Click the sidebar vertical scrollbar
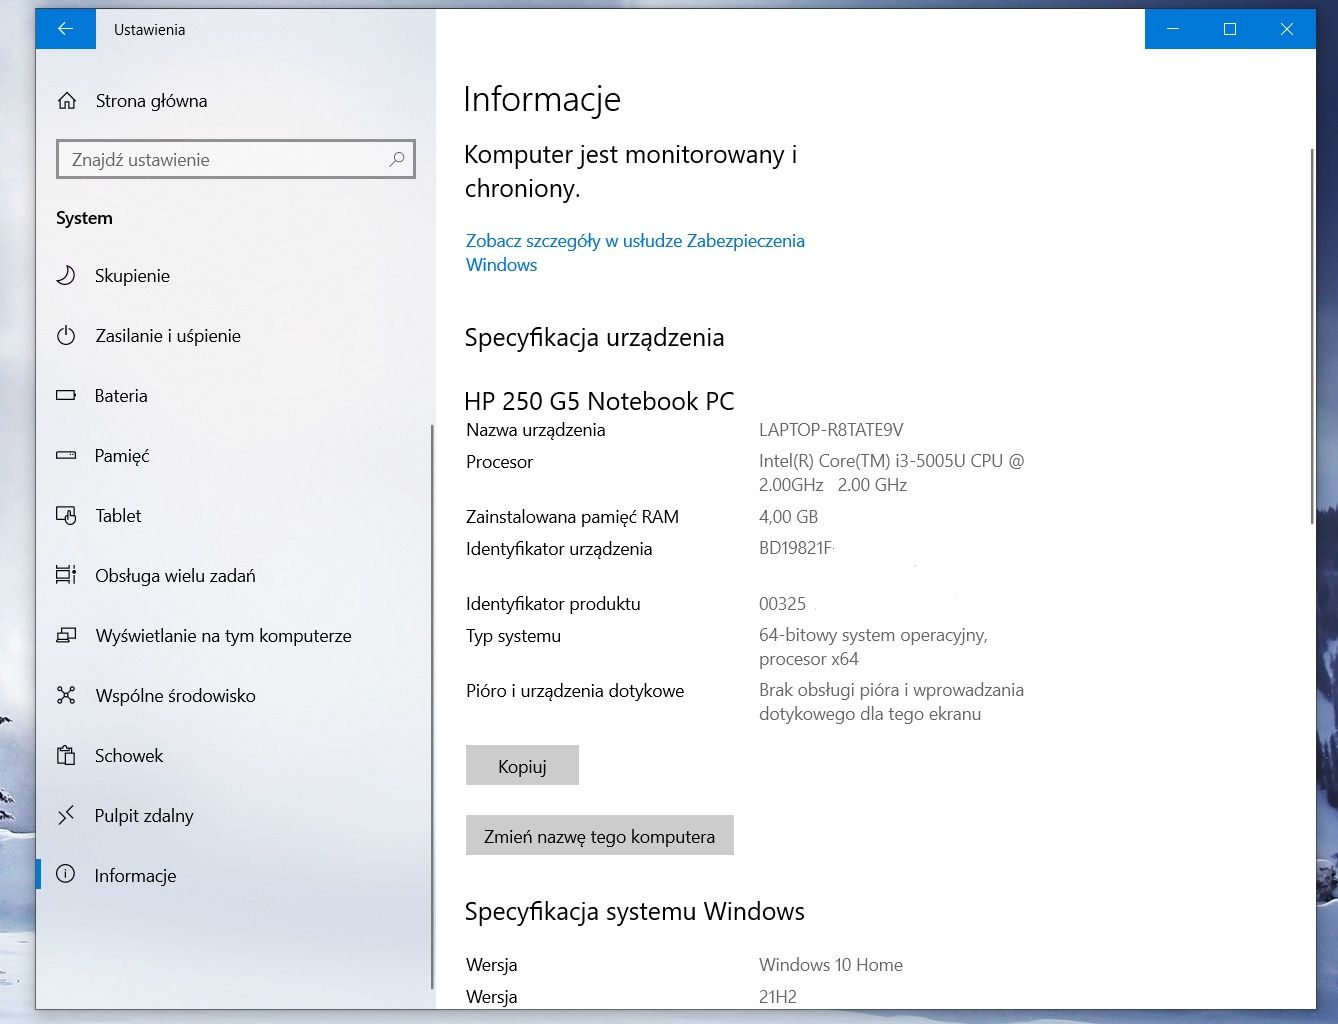Viewport: 1338px width, 1024px height. click(x=432, y=707)
